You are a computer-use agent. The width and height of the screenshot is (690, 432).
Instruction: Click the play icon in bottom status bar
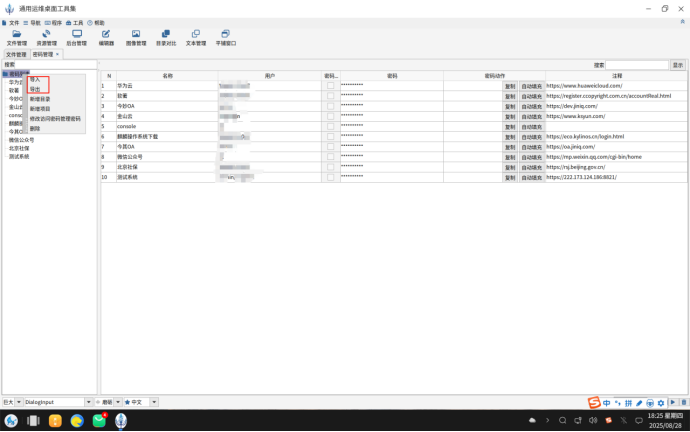(673, 402)
